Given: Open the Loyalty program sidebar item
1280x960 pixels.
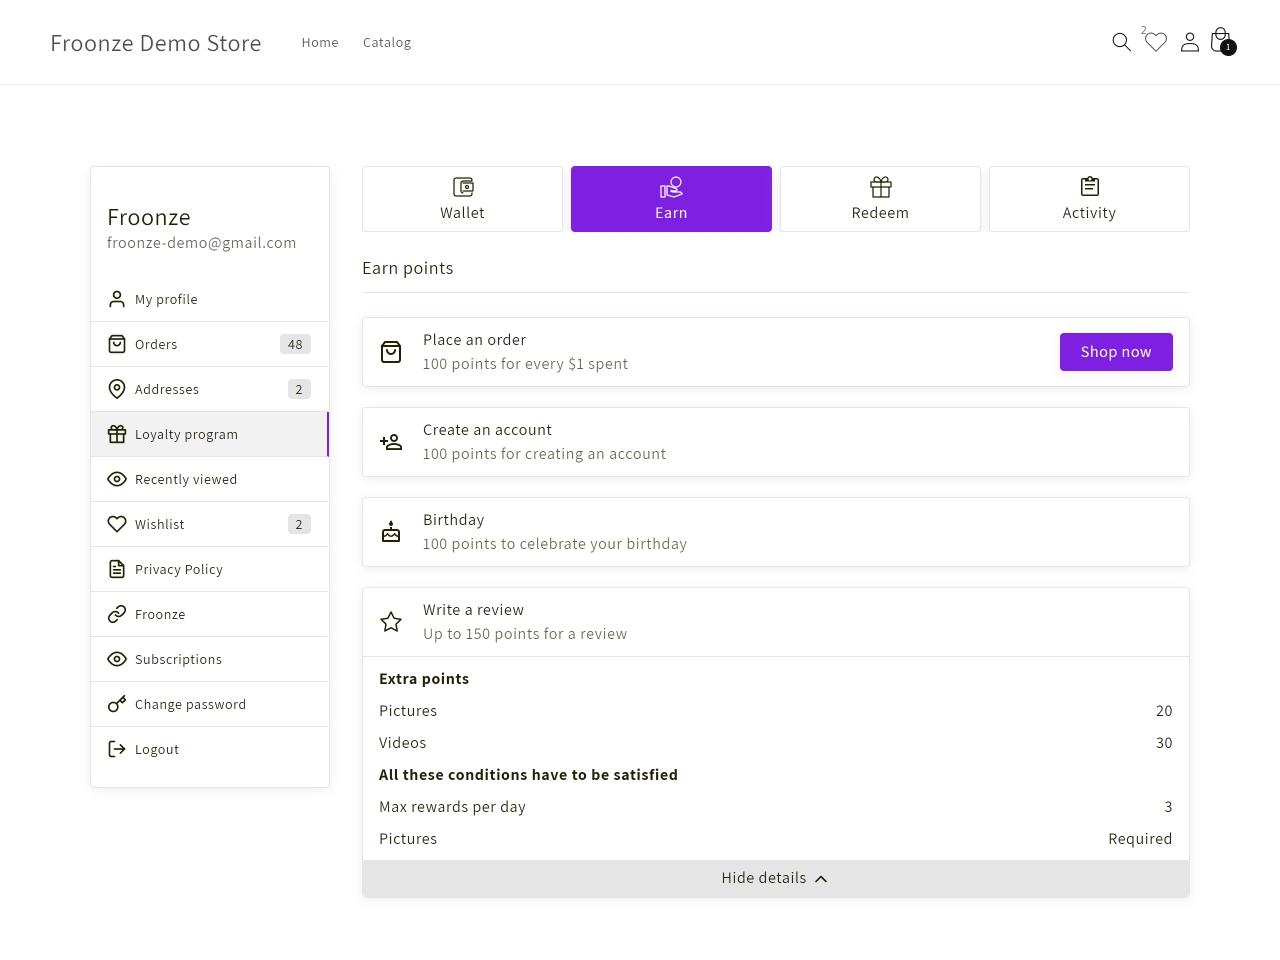Looking at the screenshot, I should (210, 434).
